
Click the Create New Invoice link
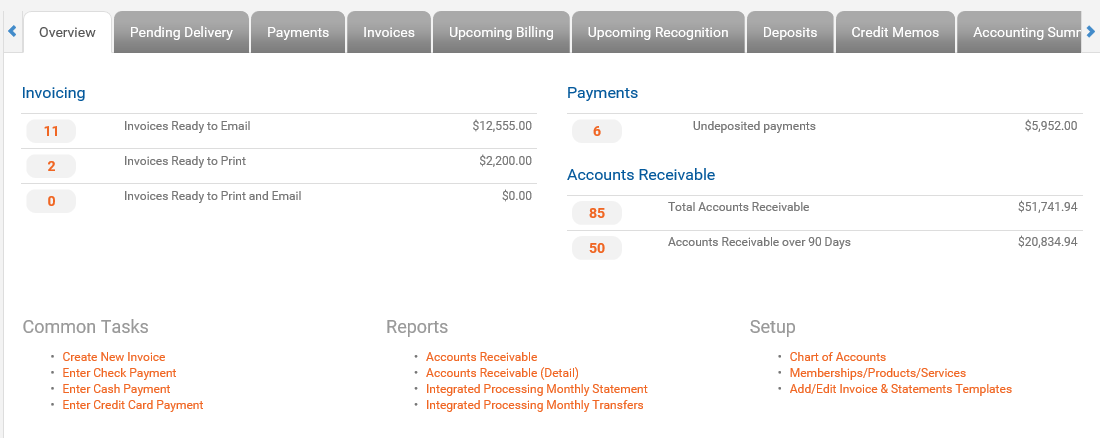coord(114,357)
